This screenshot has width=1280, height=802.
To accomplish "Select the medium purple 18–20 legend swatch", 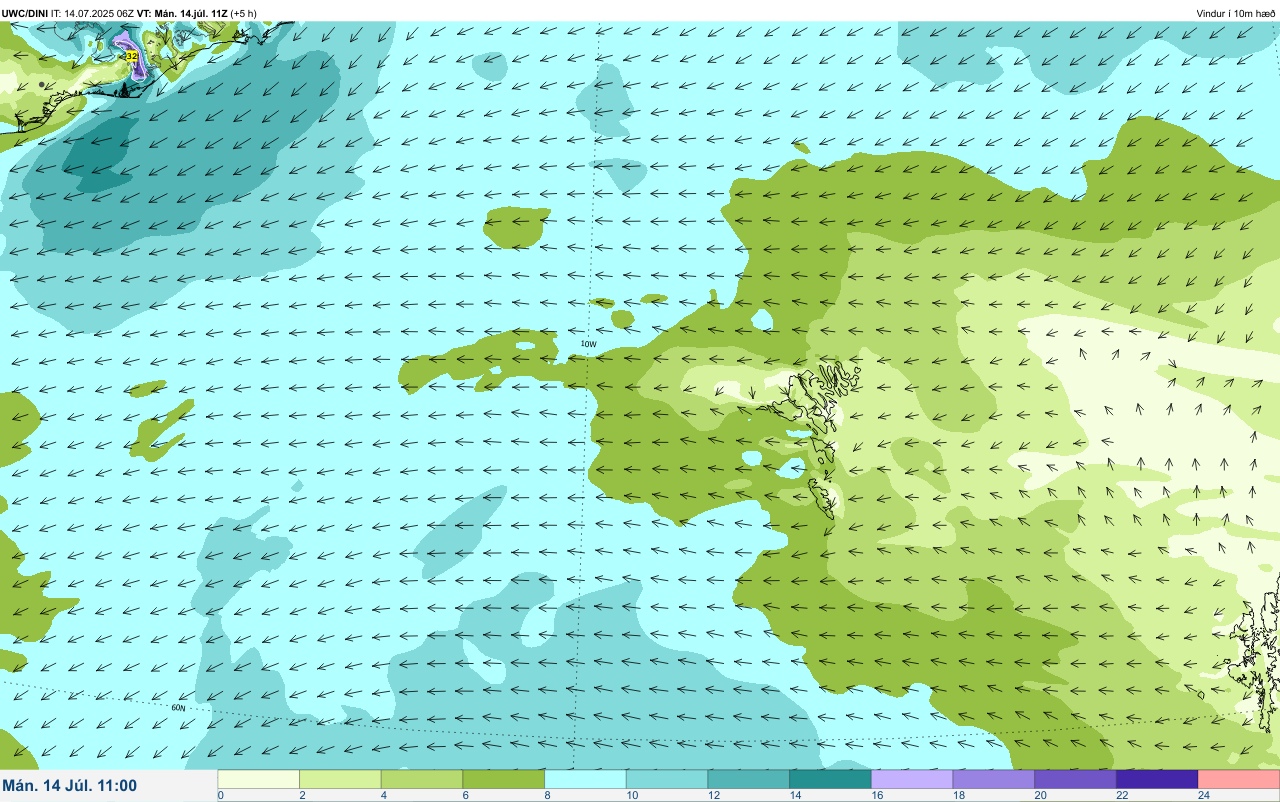I will (x=994, y=779).
